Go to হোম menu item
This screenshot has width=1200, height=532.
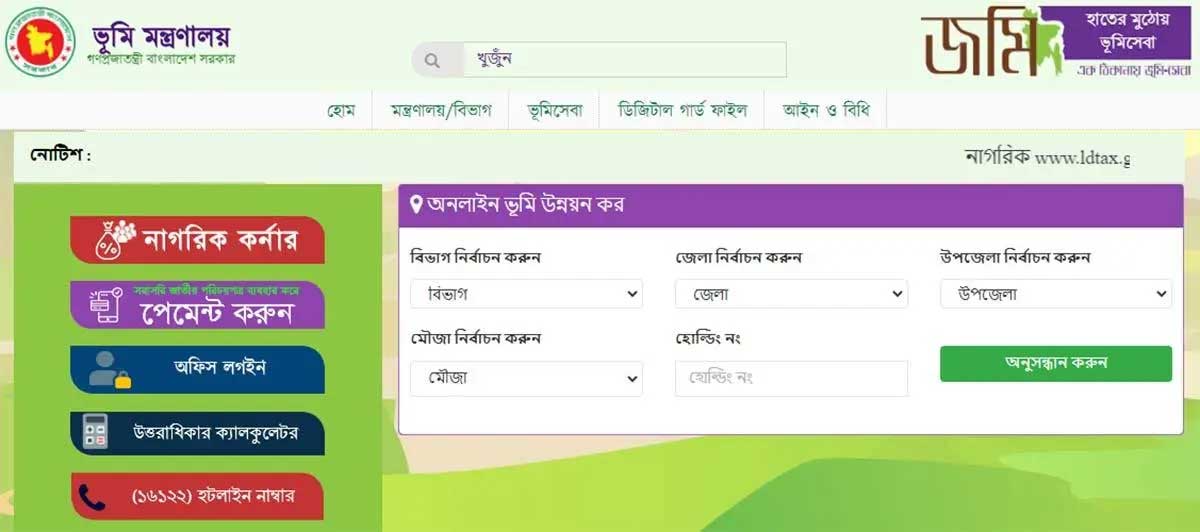click(x=341, y=110)
